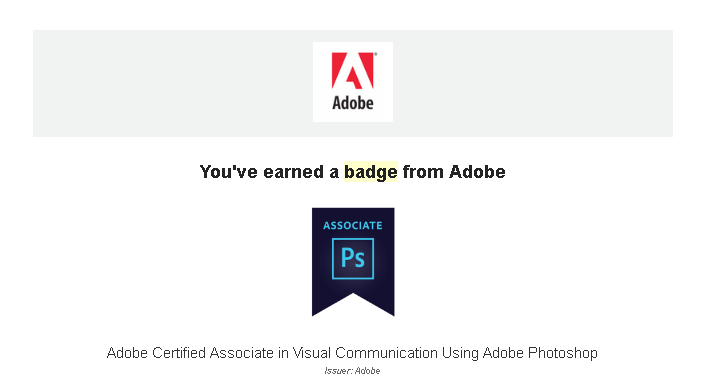Click the highlighted word 'badge' in headline
Image resolution: width=704 pixels, height=390 pixels.
point(371,172)
